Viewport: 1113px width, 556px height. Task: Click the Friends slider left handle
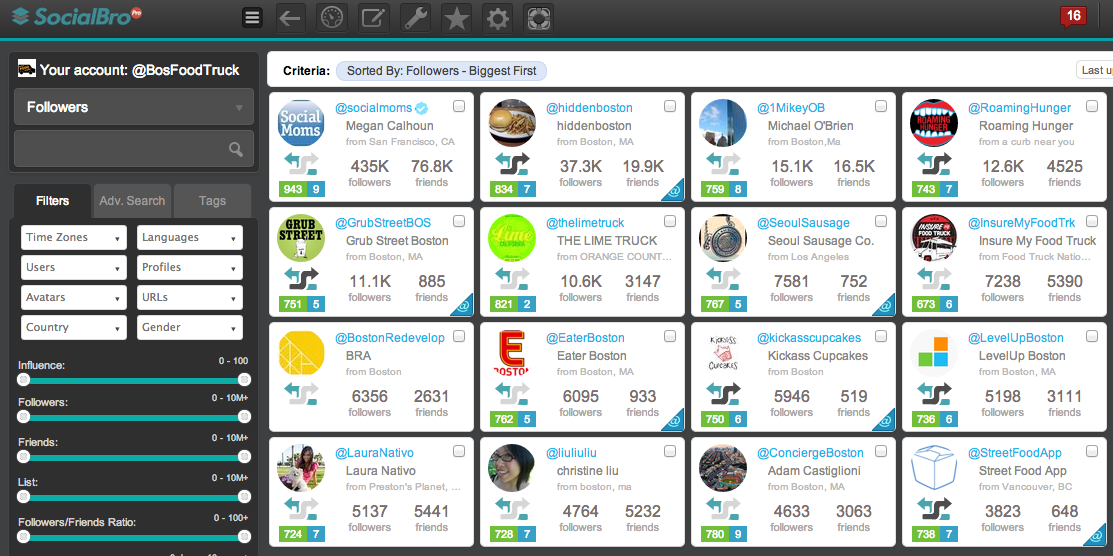23,456
